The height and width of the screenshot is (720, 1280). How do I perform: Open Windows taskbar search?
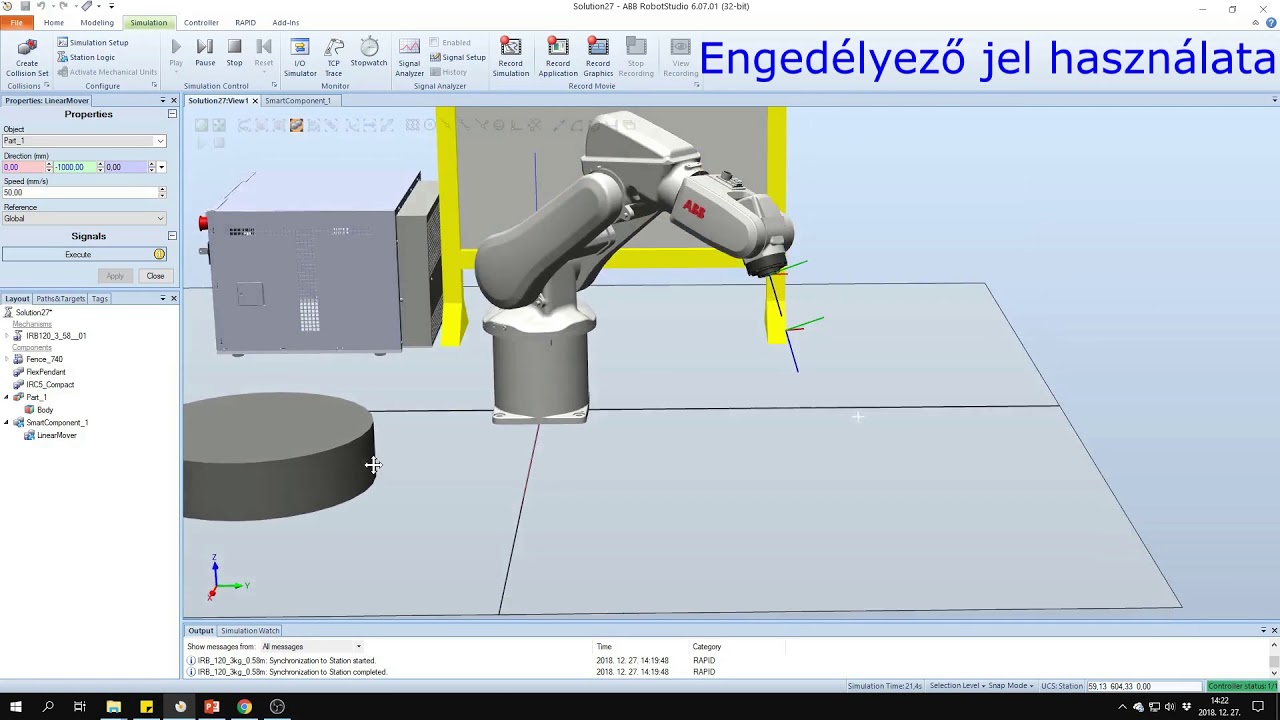[x=48, y=707]
